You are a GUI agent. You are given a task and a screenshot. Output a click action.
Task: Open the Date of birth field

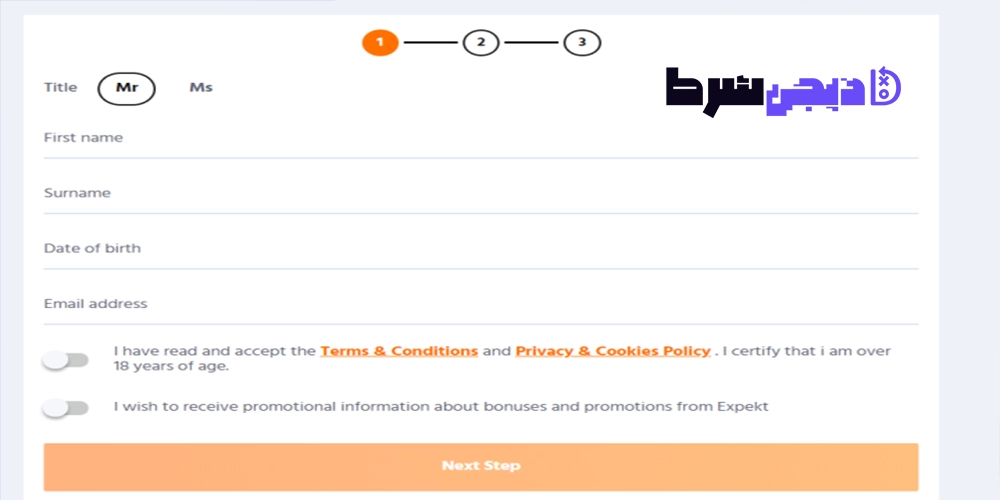coord(481,249)
